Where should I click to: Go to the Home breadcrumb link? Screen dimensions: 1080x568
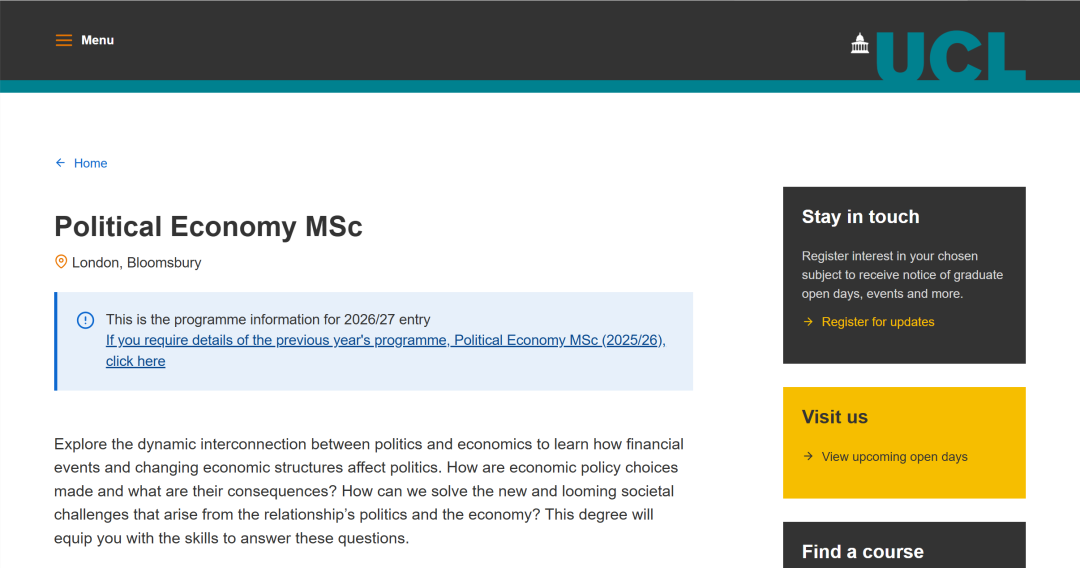pyautogui.click(x=90, y=163)
